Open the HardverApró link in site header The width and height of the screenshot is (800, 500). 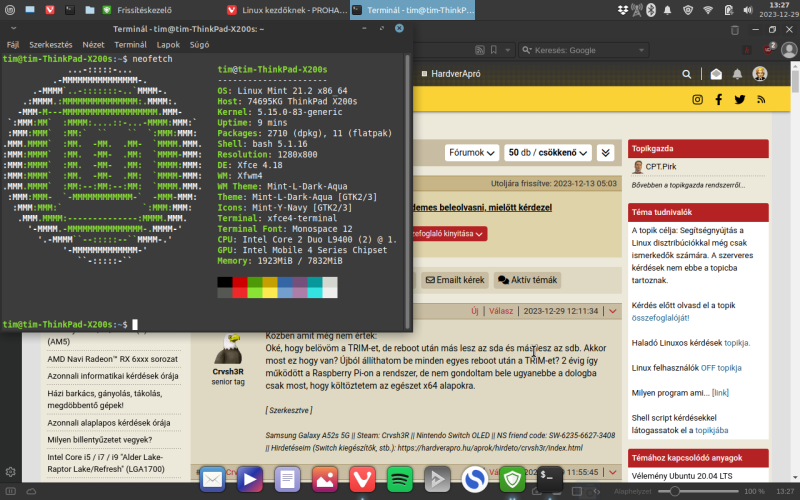(451, 74)
